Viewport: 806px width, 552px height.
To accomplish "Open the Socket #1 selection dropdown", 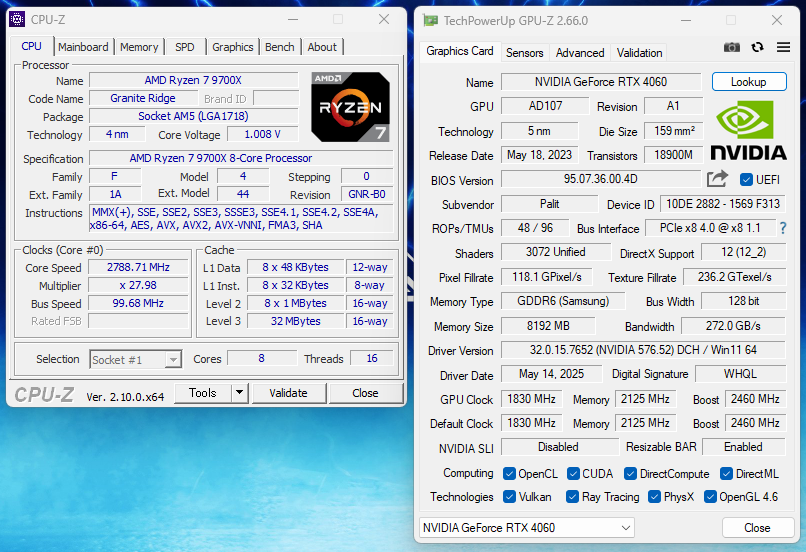I will [135, 359].
